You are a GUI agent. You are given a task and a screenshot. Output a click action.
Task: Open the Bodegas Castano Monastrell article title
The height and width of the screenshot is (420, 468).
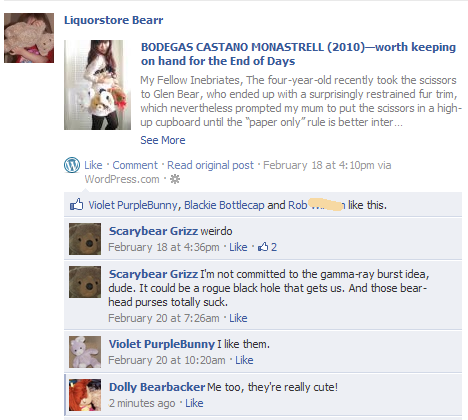coord(298,54)
